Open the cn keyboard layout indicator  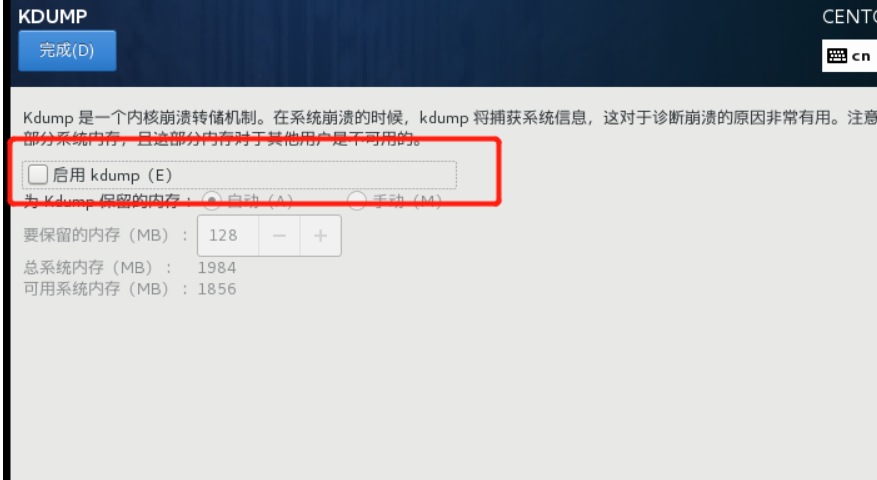pyautogui.click(x=850, y=56)
